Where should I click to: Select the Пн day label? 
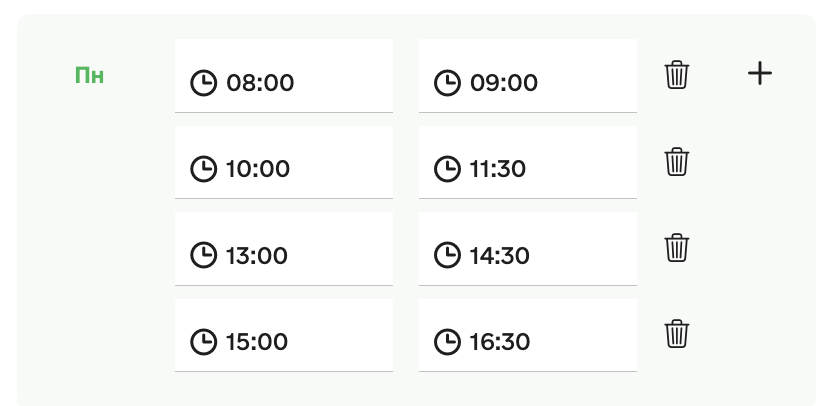[90, 75]
